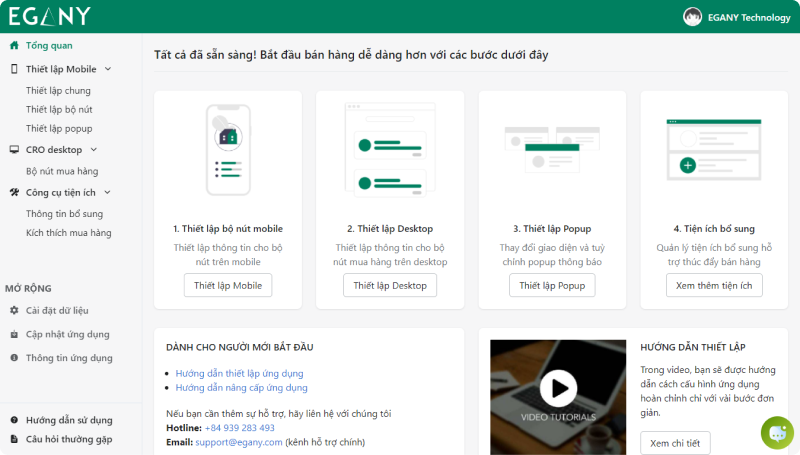Click the Thiết lập Mobile button
Screen dimensions: 800x455
(227, 285)
